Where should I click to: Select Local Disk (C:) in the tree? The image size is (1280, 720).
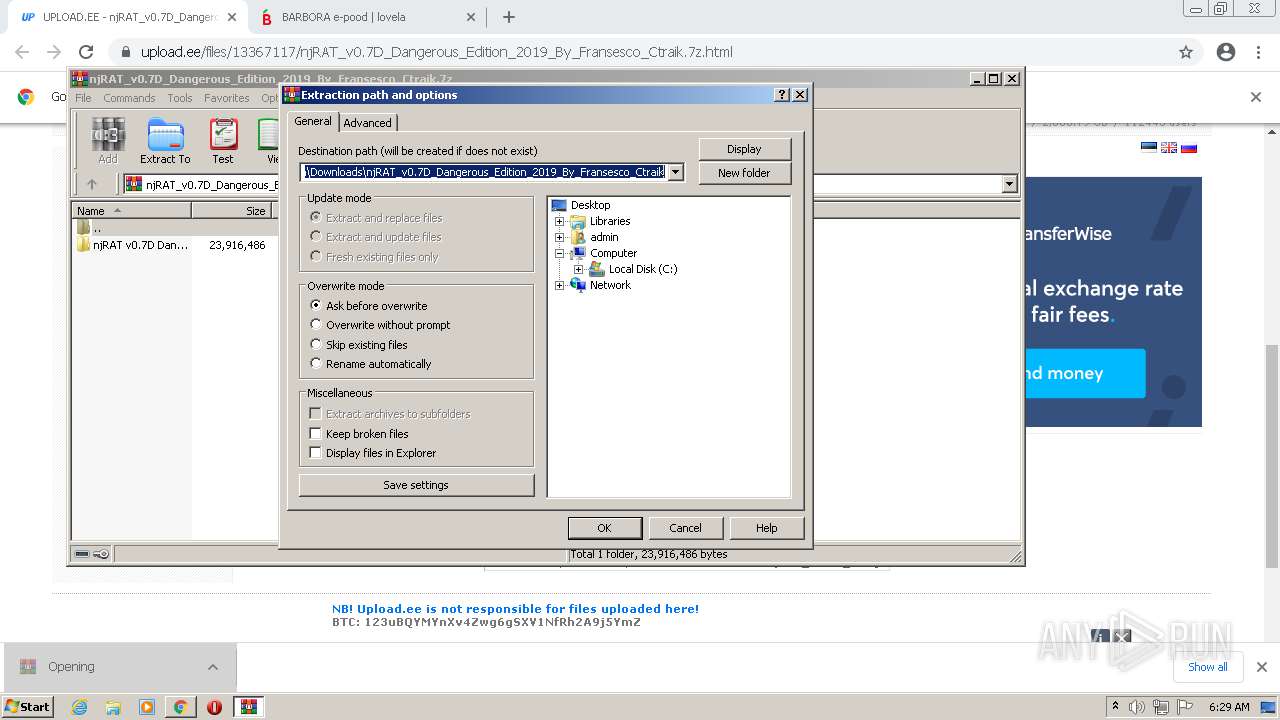click(x=643, y=269)
